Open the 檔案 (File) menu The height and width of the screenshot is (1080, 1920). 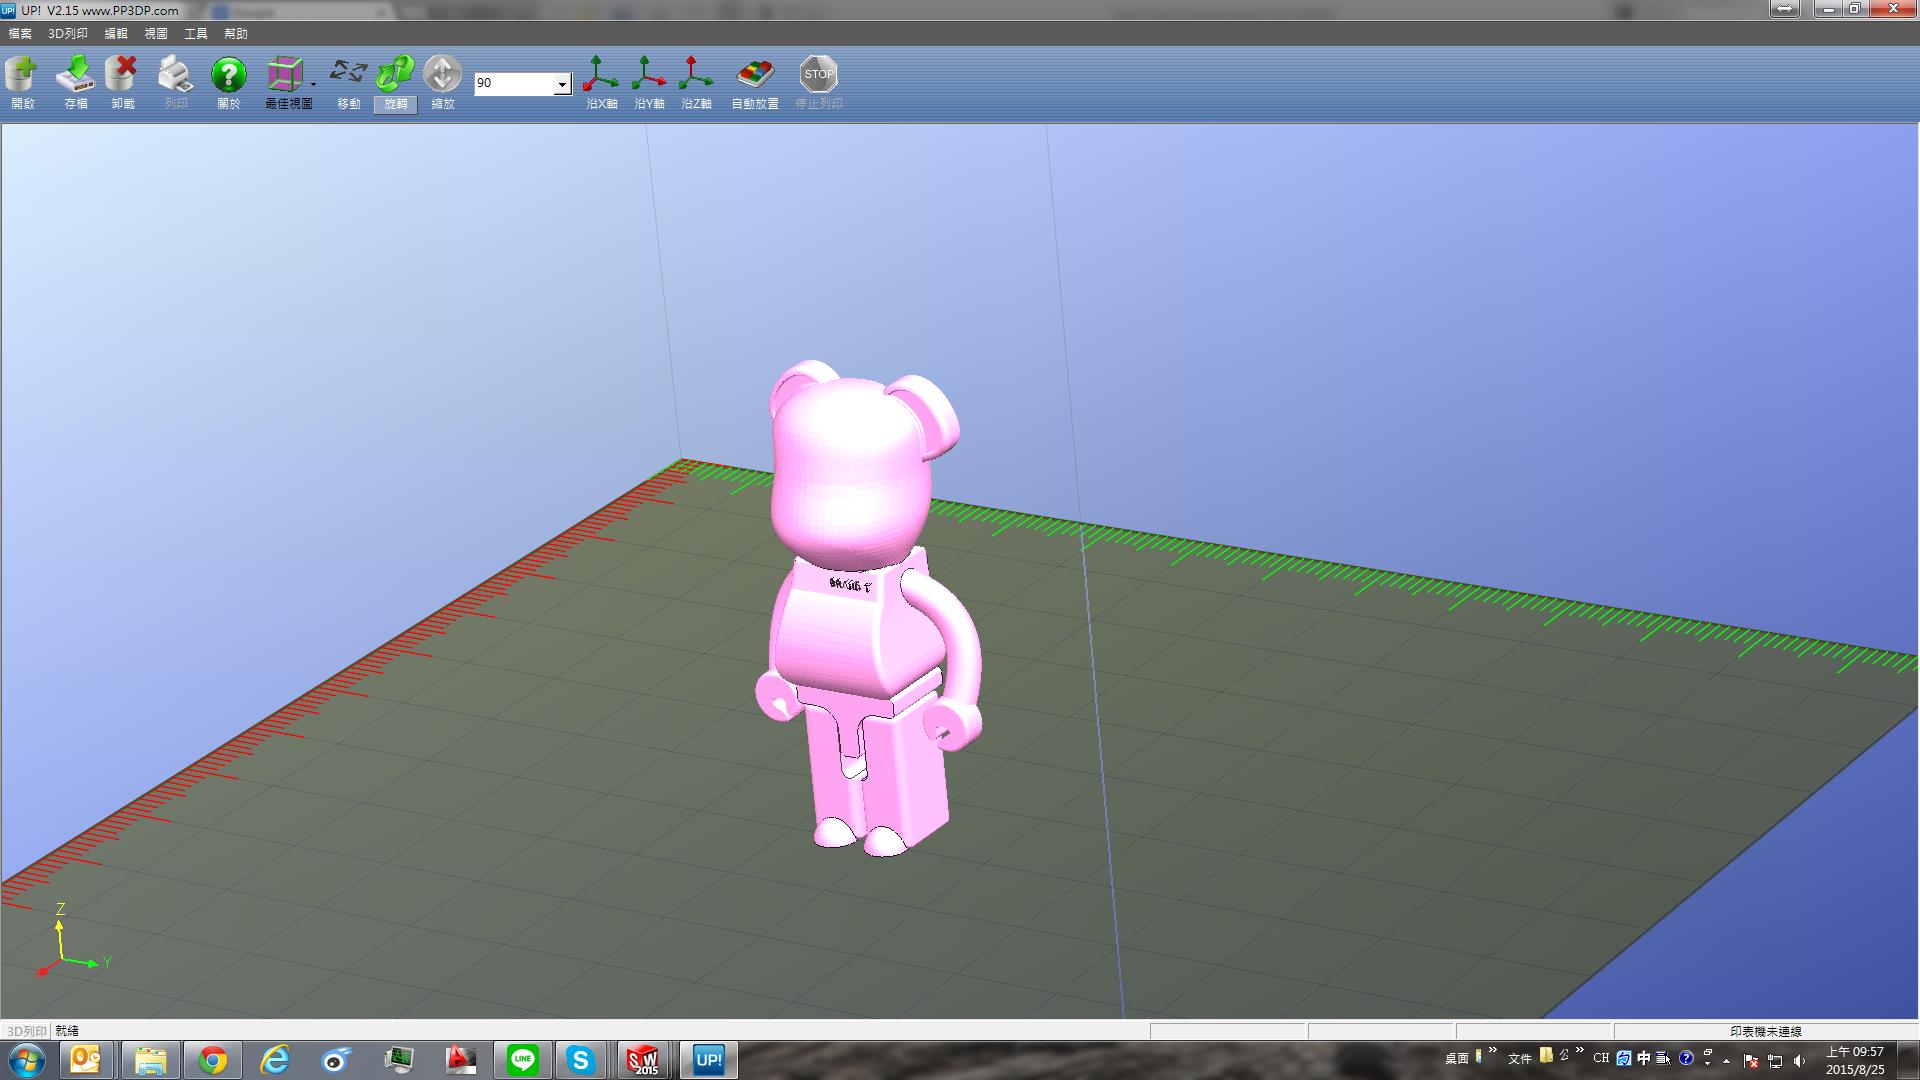20,34
